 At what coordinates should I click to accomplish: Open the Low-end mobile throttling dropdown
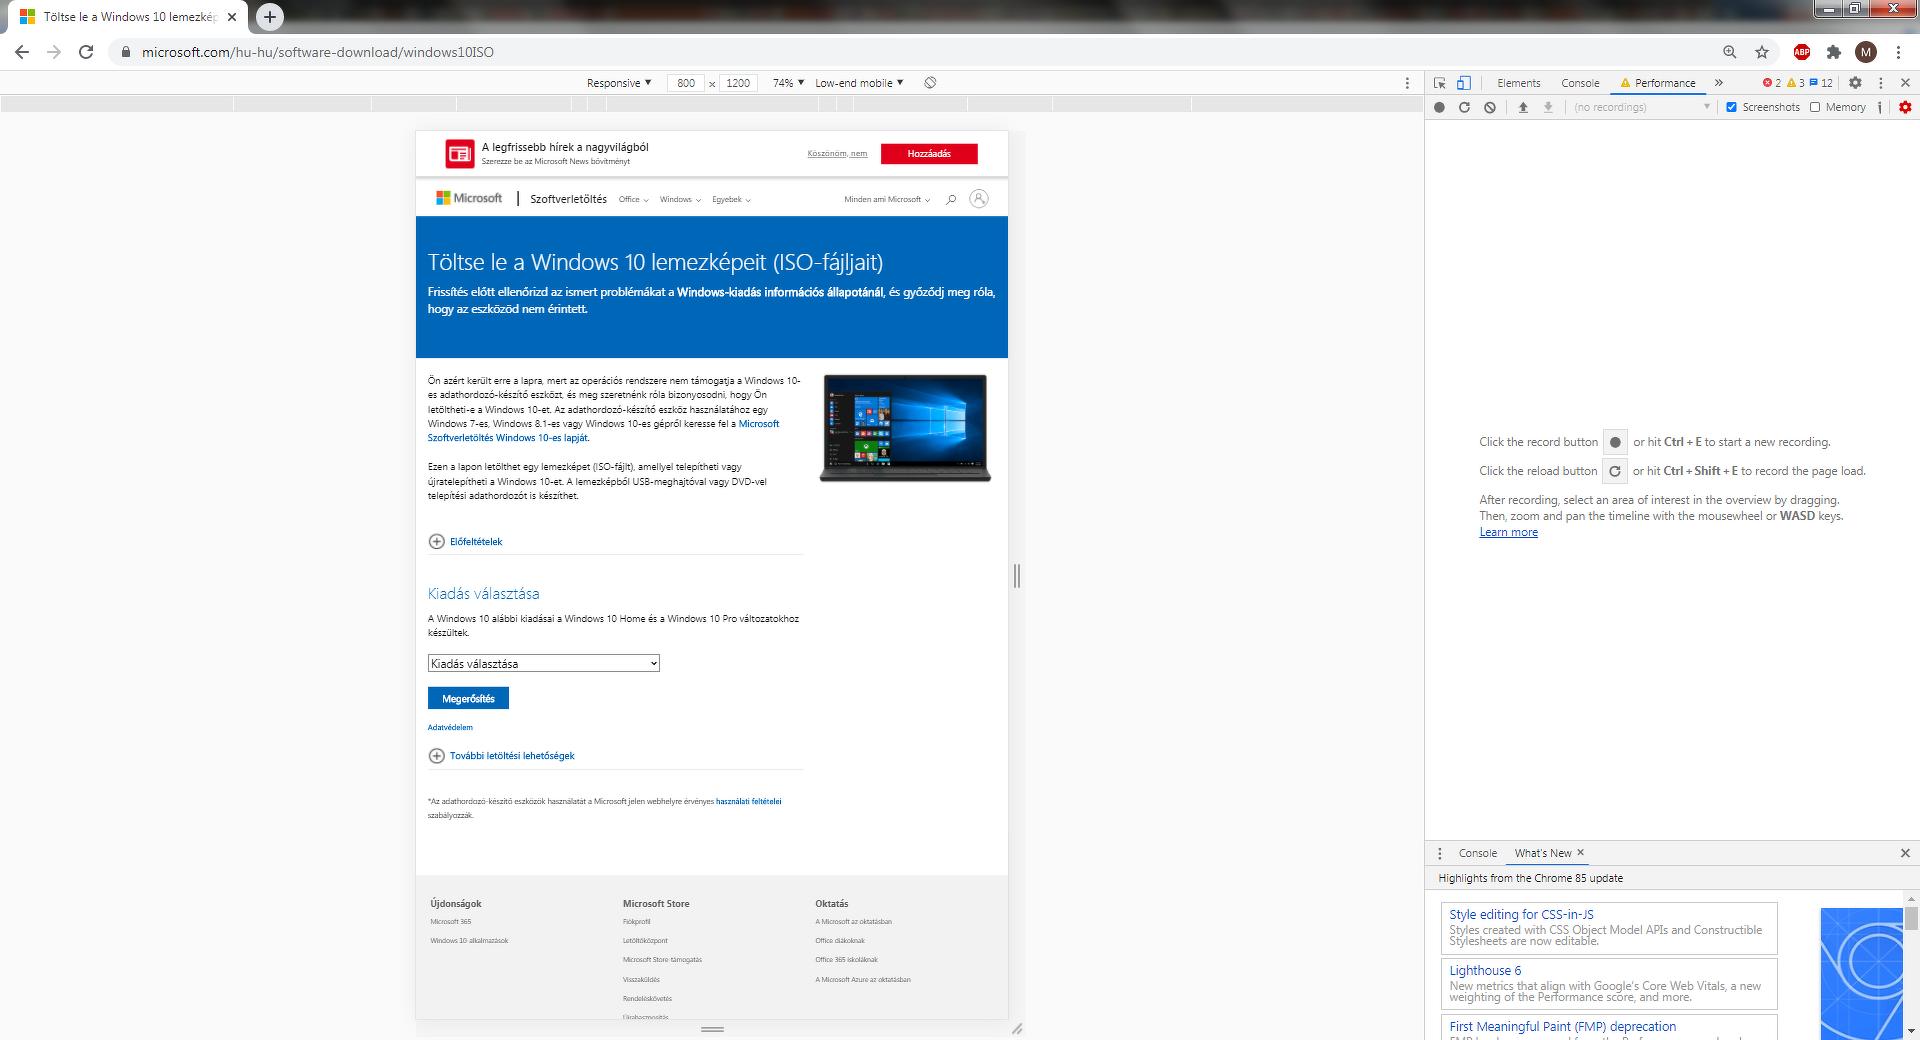[x=859, y=83]
